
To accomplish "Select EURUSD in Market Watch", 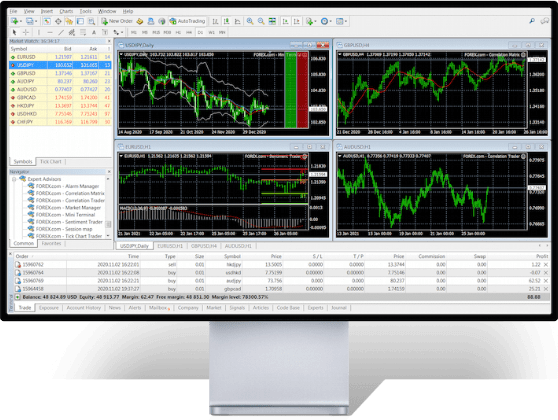I will tap(60, 57).
